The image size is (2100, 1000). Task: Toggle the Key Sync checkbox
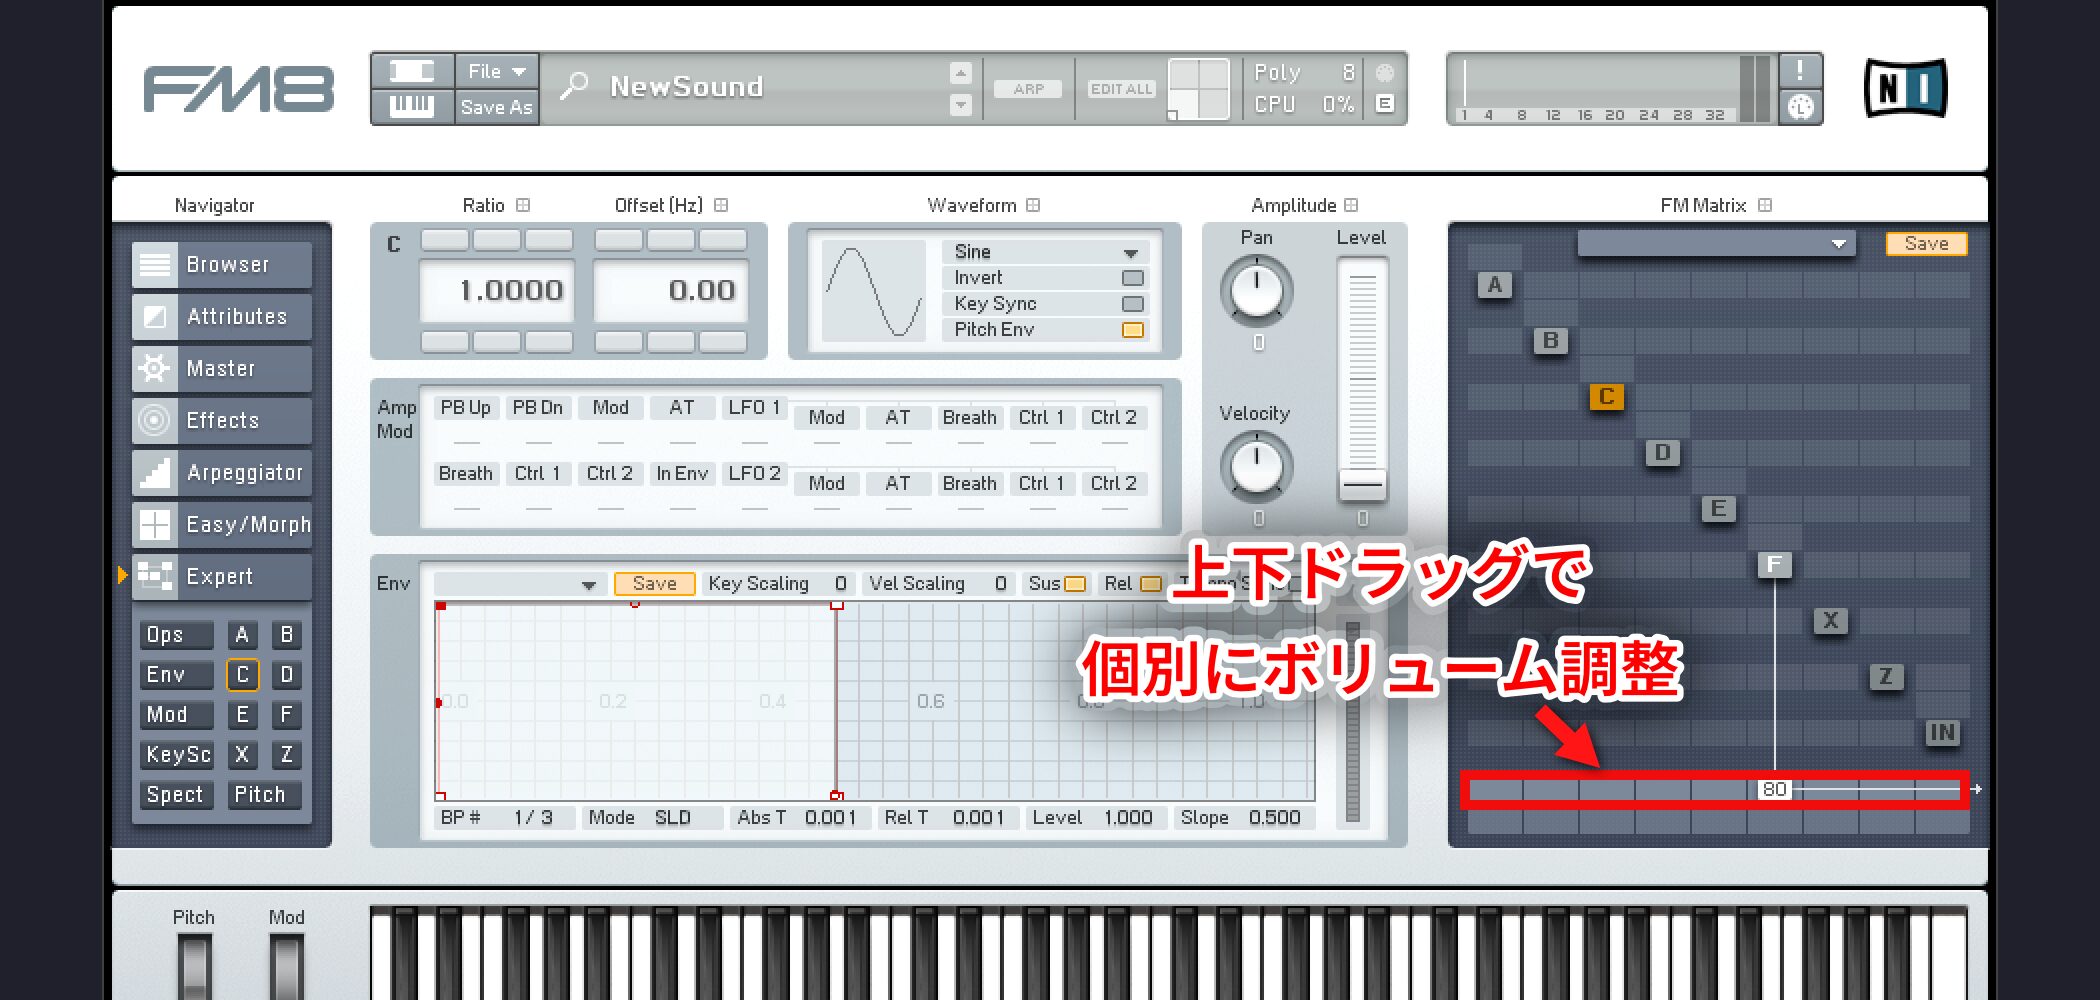(x=1132, y=304)
